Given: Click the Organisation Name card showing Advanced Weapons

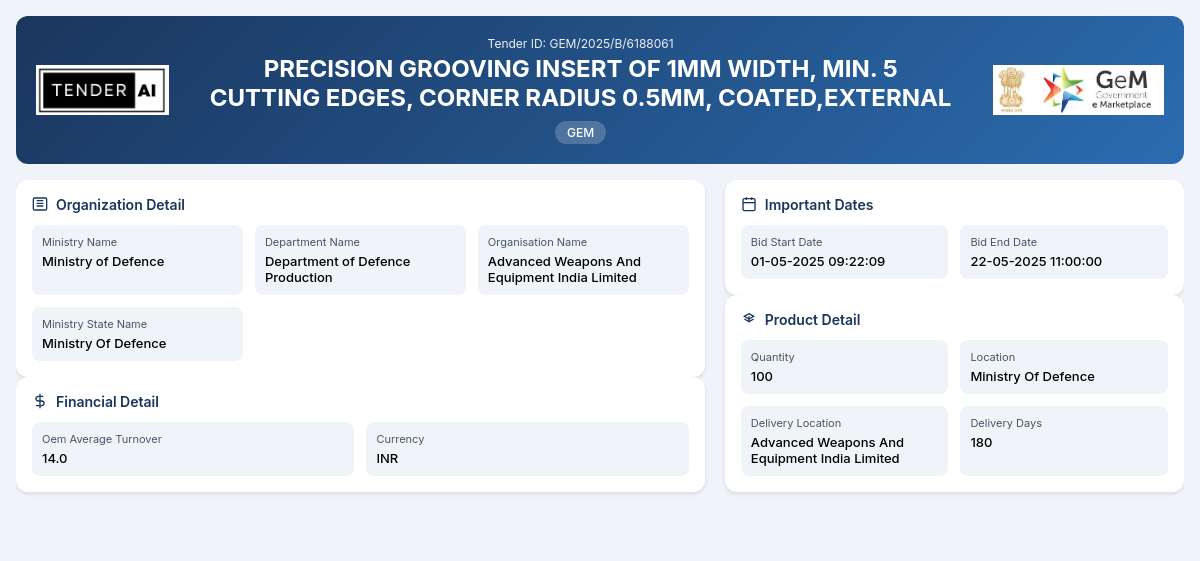Looking at the screenshot, I should (x=583, y=260).
